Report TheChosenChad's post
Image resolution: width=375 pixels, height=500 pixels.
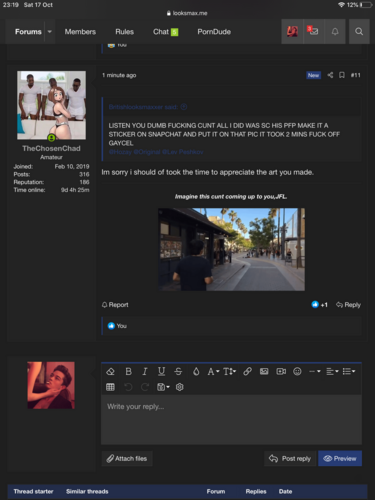click(115, 305)
